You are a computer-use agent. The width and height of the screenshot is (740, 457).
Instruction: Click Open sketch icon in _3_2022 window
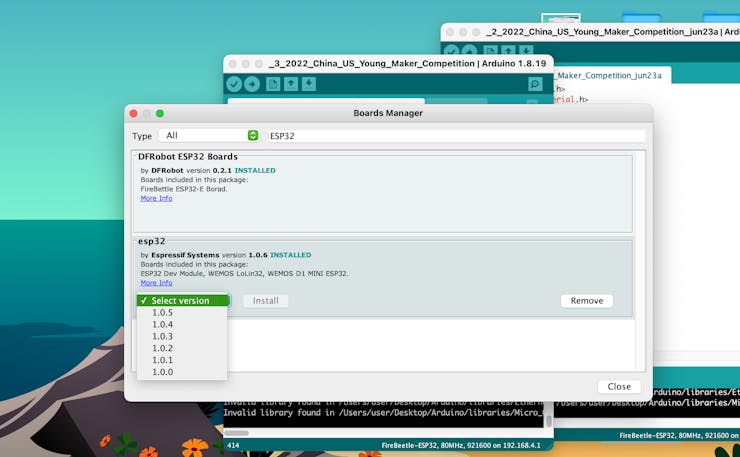coord(291,84)
